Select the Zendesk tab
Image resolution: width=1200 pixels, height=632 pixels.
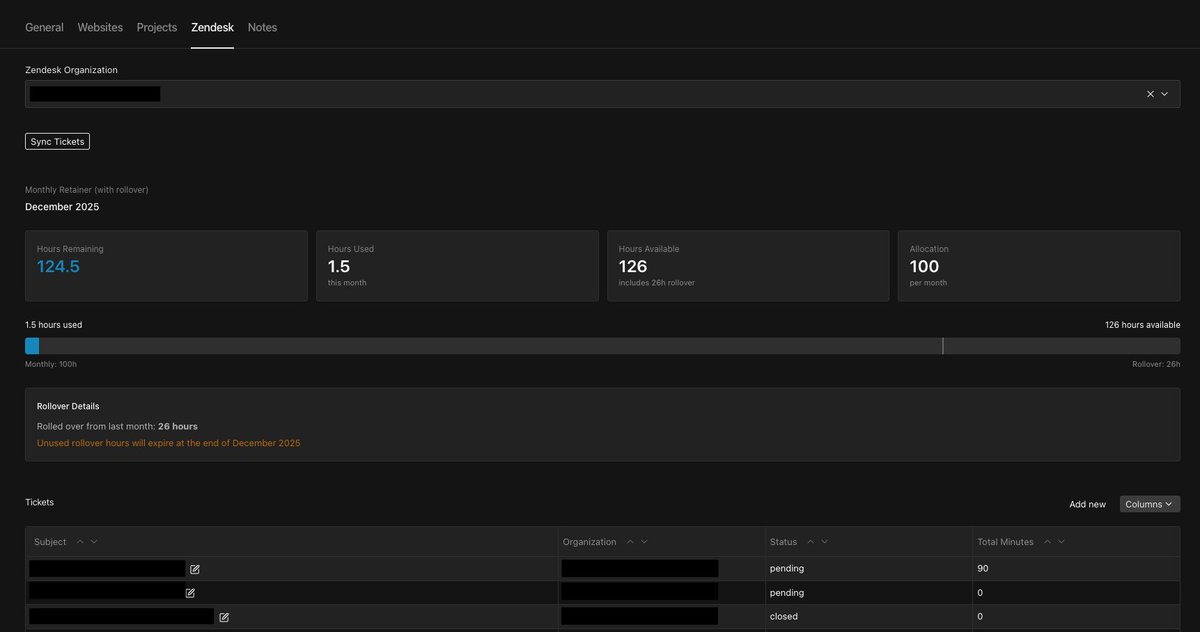tap(212, 27)
